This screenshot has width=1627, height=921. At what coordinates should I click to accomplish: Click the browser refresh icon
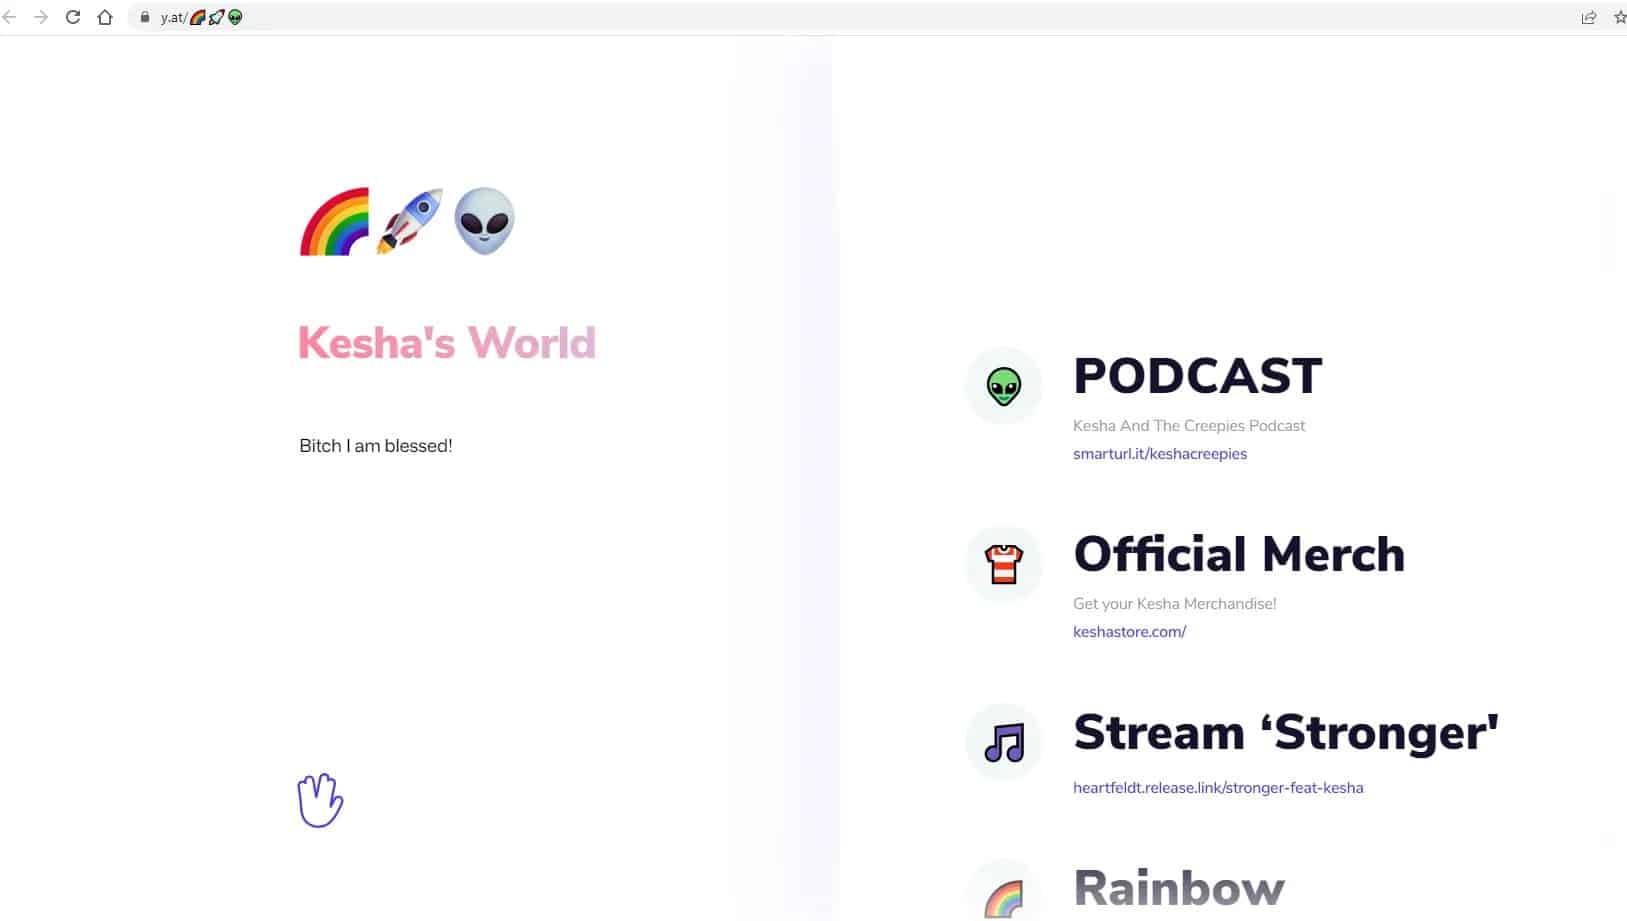(x=72, y=16)
